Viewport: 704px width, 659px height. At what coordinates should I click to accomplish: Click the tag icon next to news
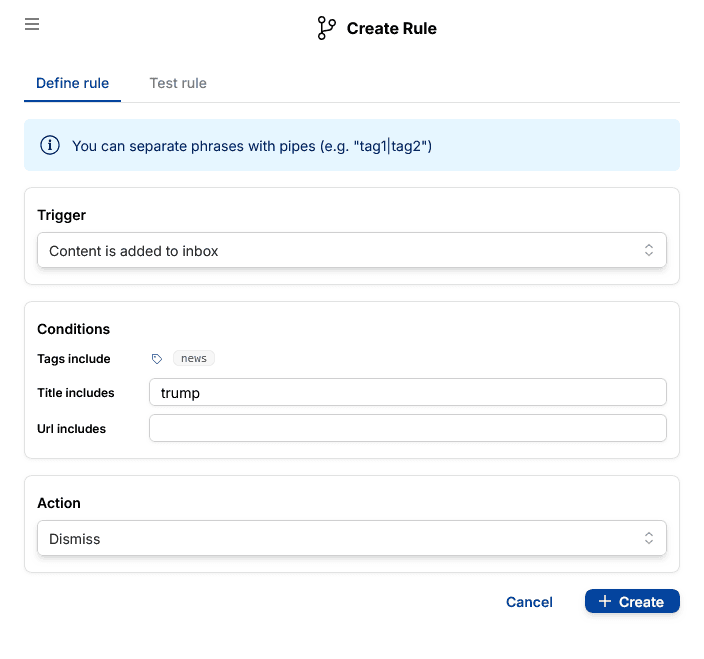click(x=157, y=358)
